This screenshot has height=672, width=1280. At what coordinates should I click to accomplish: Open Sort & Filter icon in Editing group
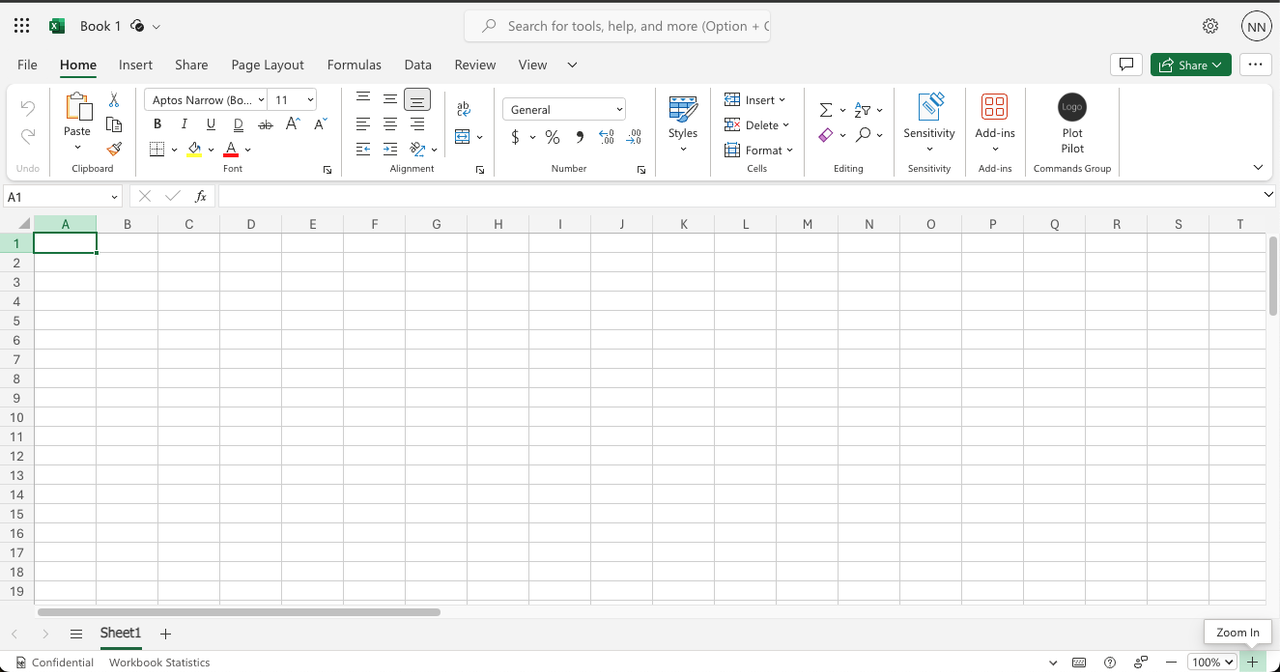tap(863, 110)
